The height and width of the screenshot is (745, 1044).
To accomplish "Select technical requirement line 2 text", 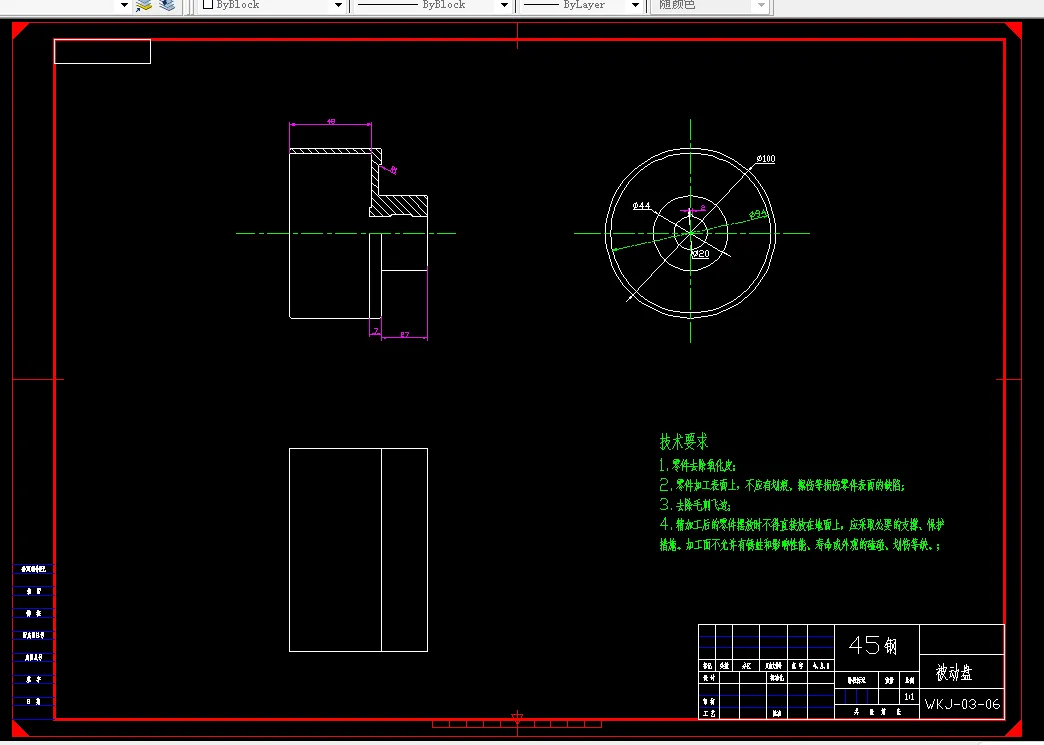I will (782, 485).
